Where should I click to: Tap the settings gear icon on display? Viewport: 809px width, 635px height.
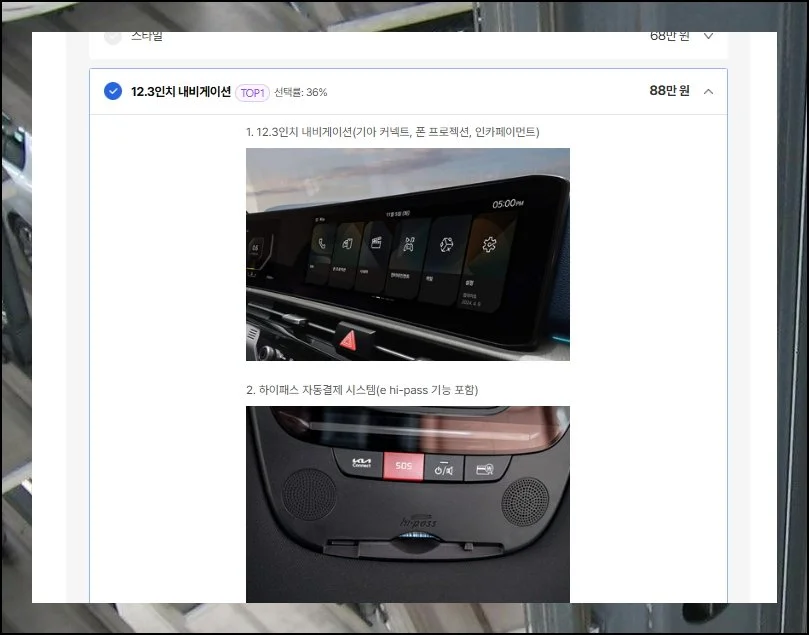pos(489,245)
